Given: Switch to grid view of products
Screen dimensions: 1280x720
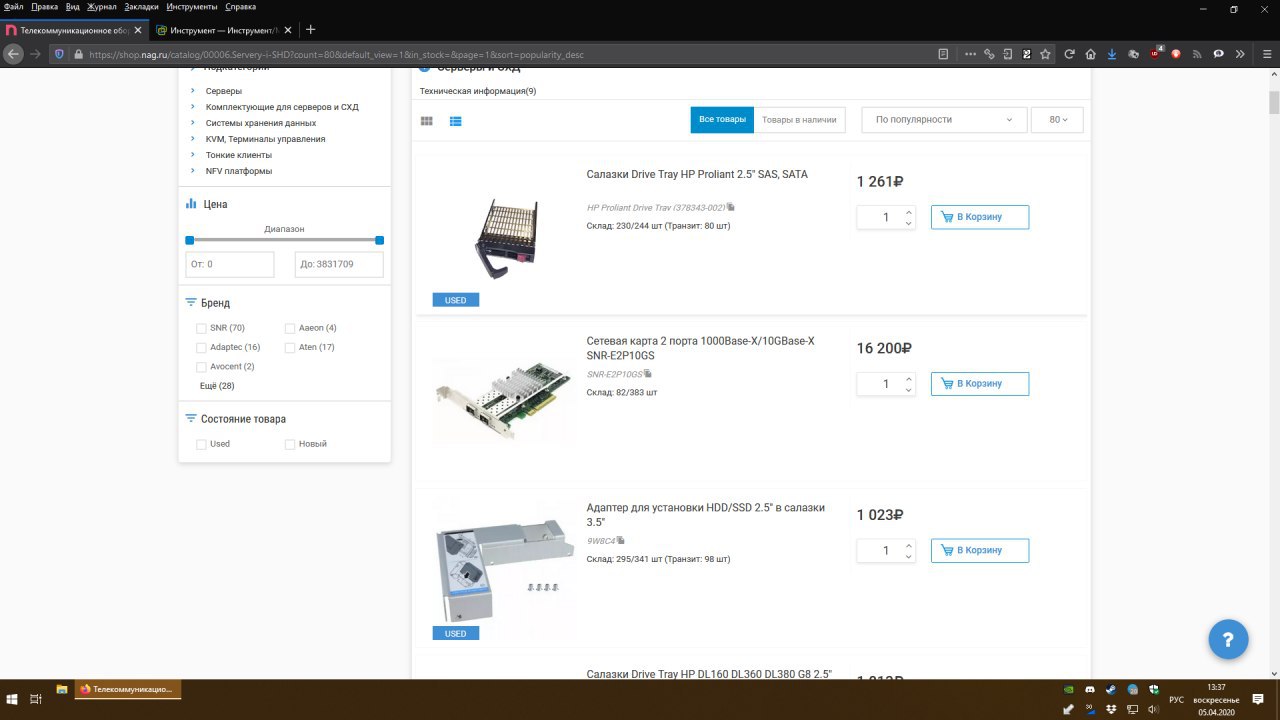Looking at the screenshot, I should pyautogui.click(x=427, y=121).
